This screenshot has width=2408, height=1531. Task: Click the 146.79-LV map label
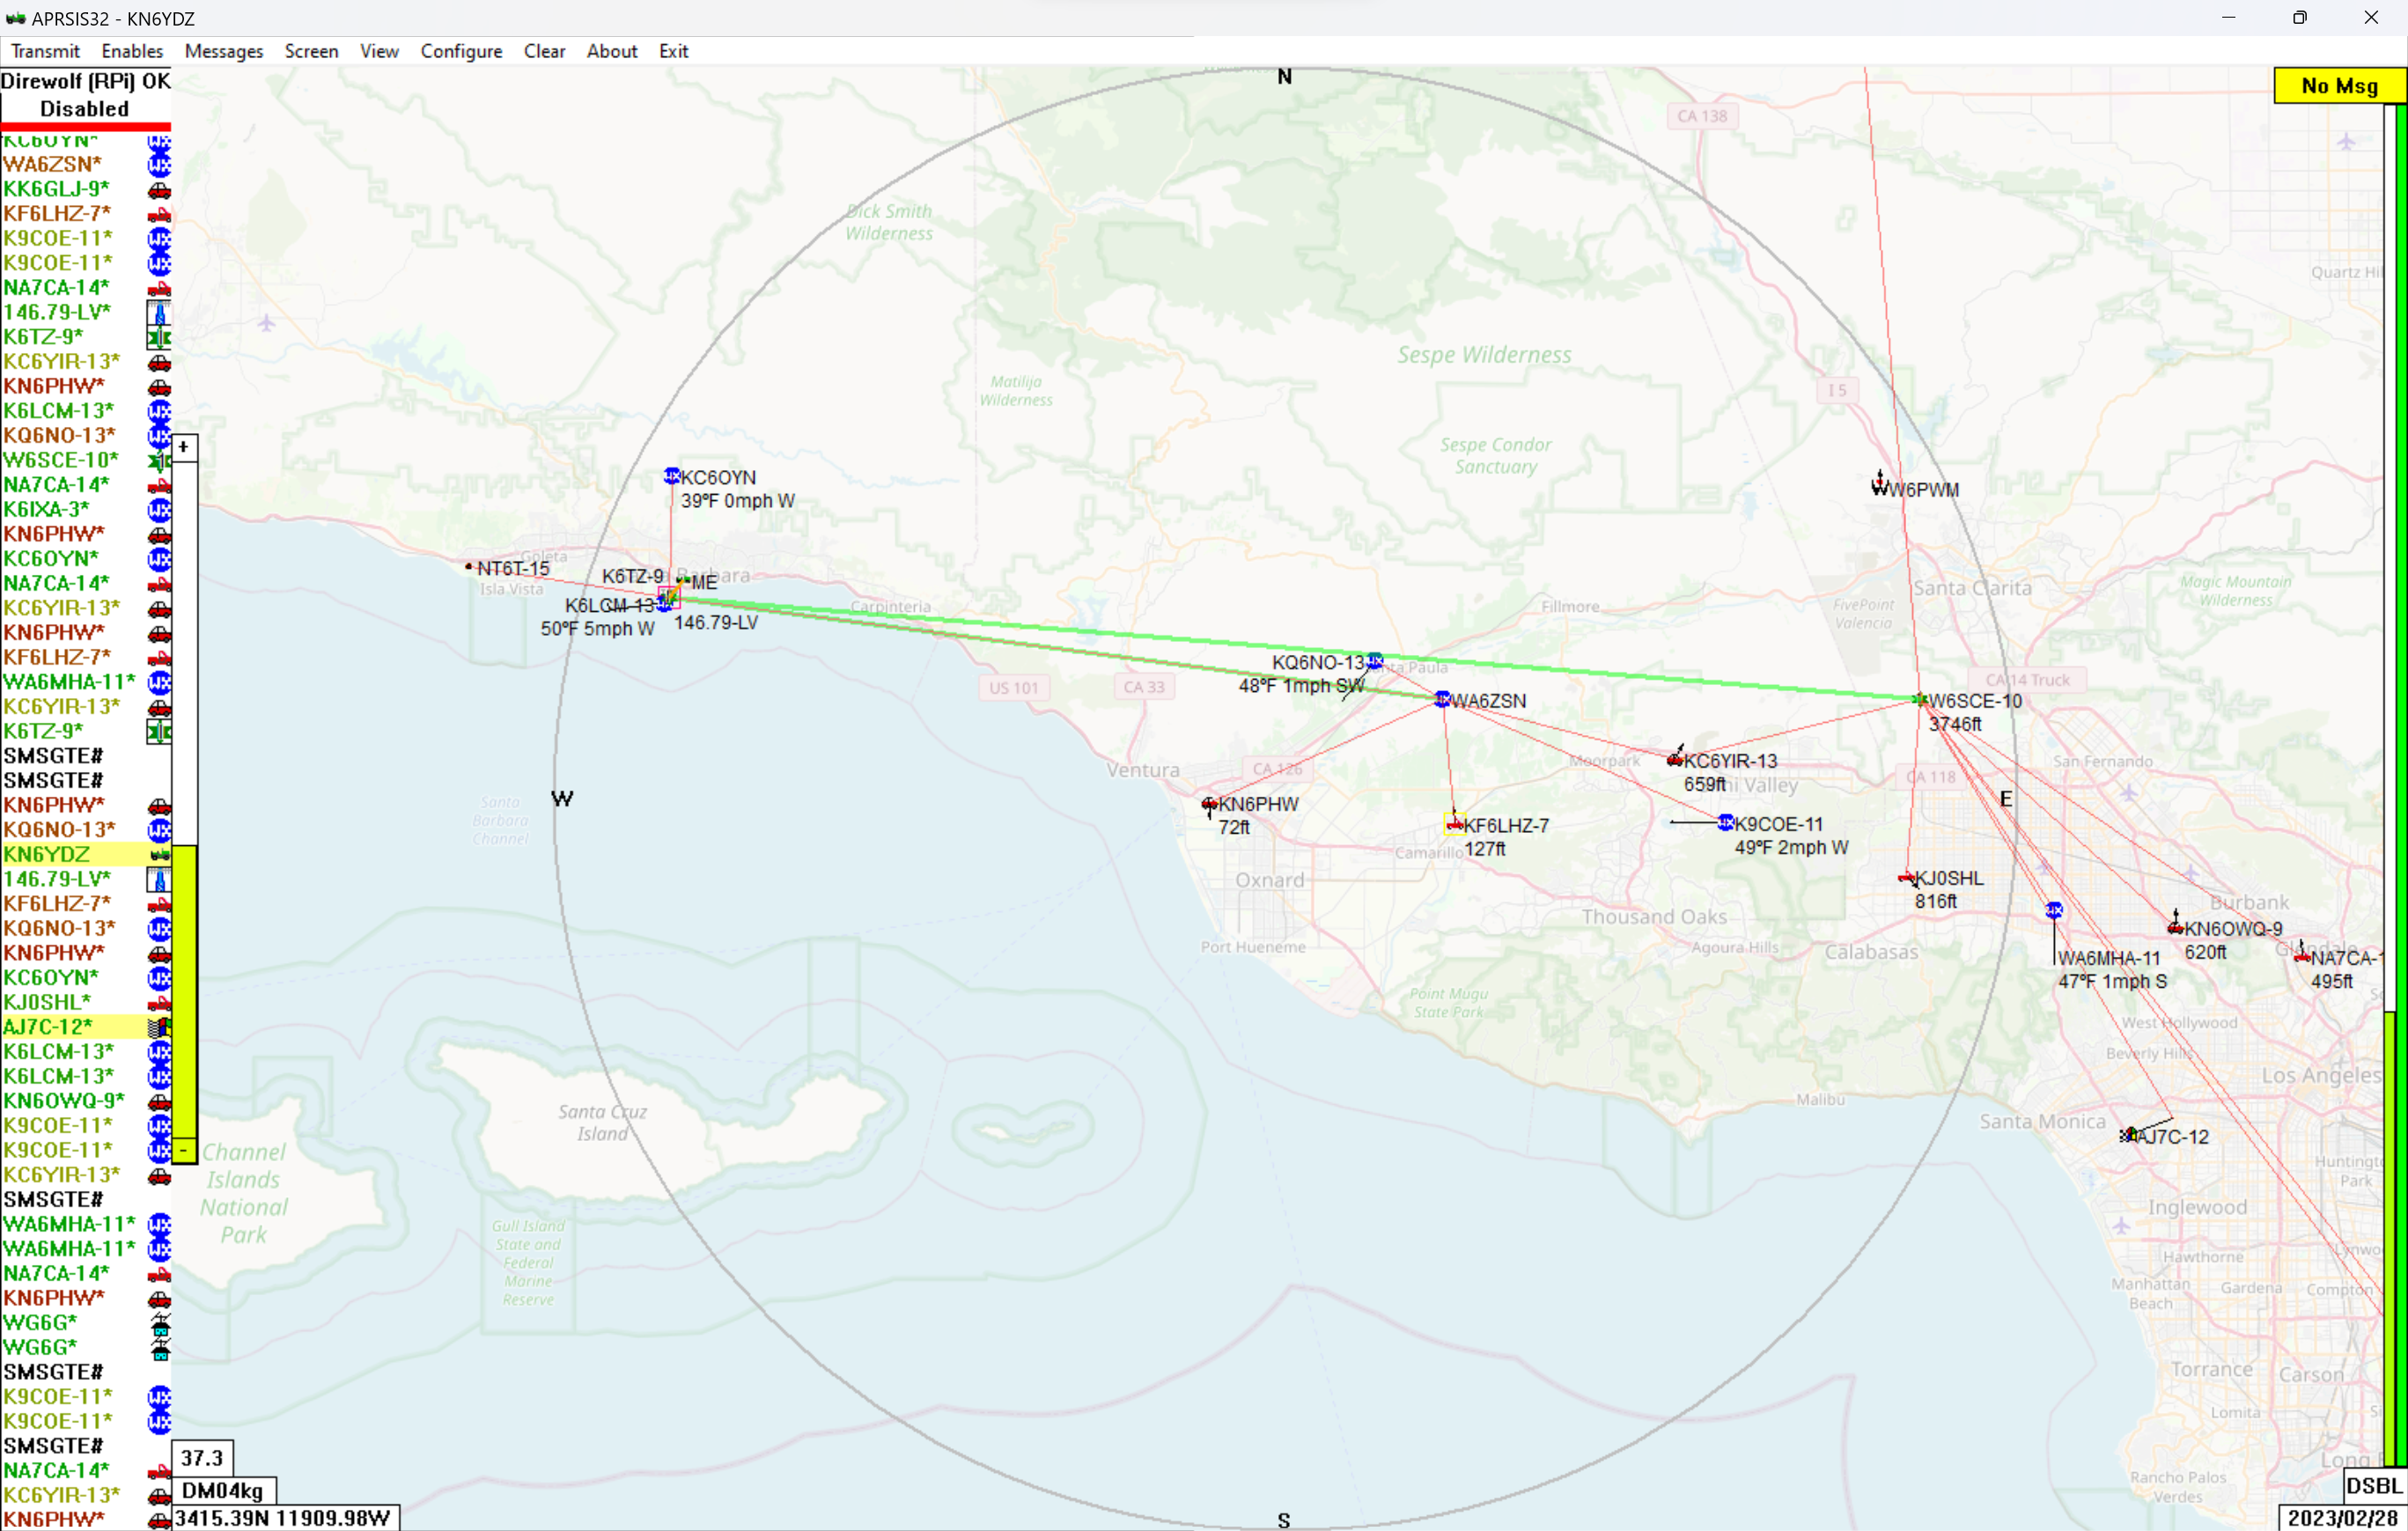[716, 623]
